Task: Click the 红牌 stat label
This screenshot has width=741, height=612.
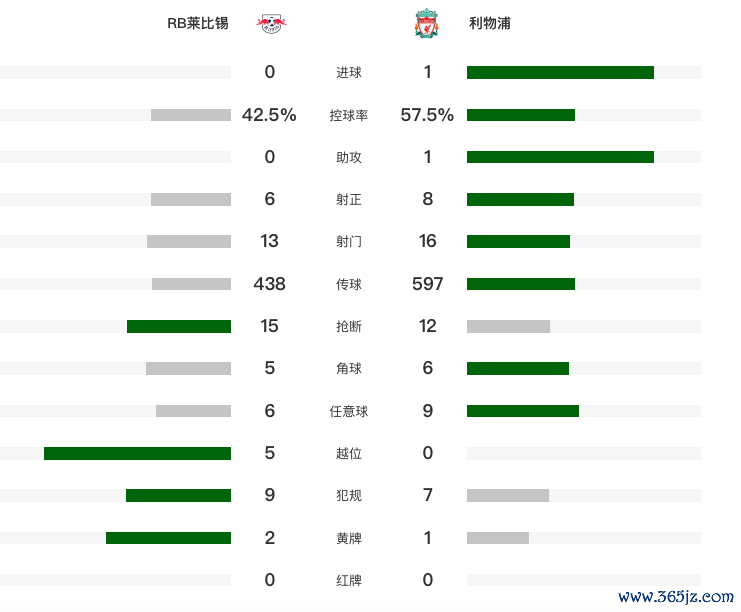Action: point(349,580)
